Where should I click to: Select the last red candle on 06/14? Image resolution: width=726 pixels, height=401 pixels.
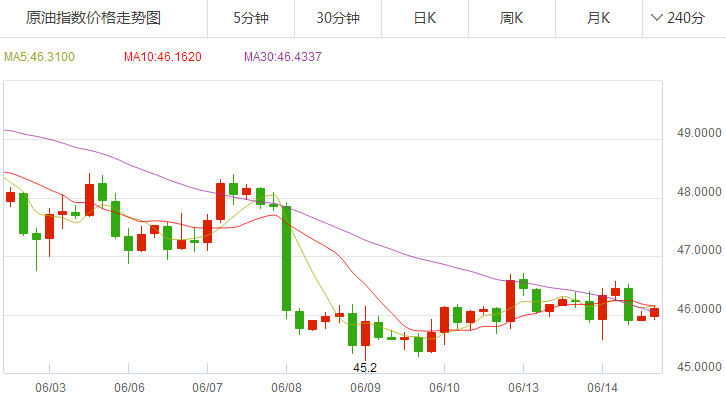tap(654, 313)
